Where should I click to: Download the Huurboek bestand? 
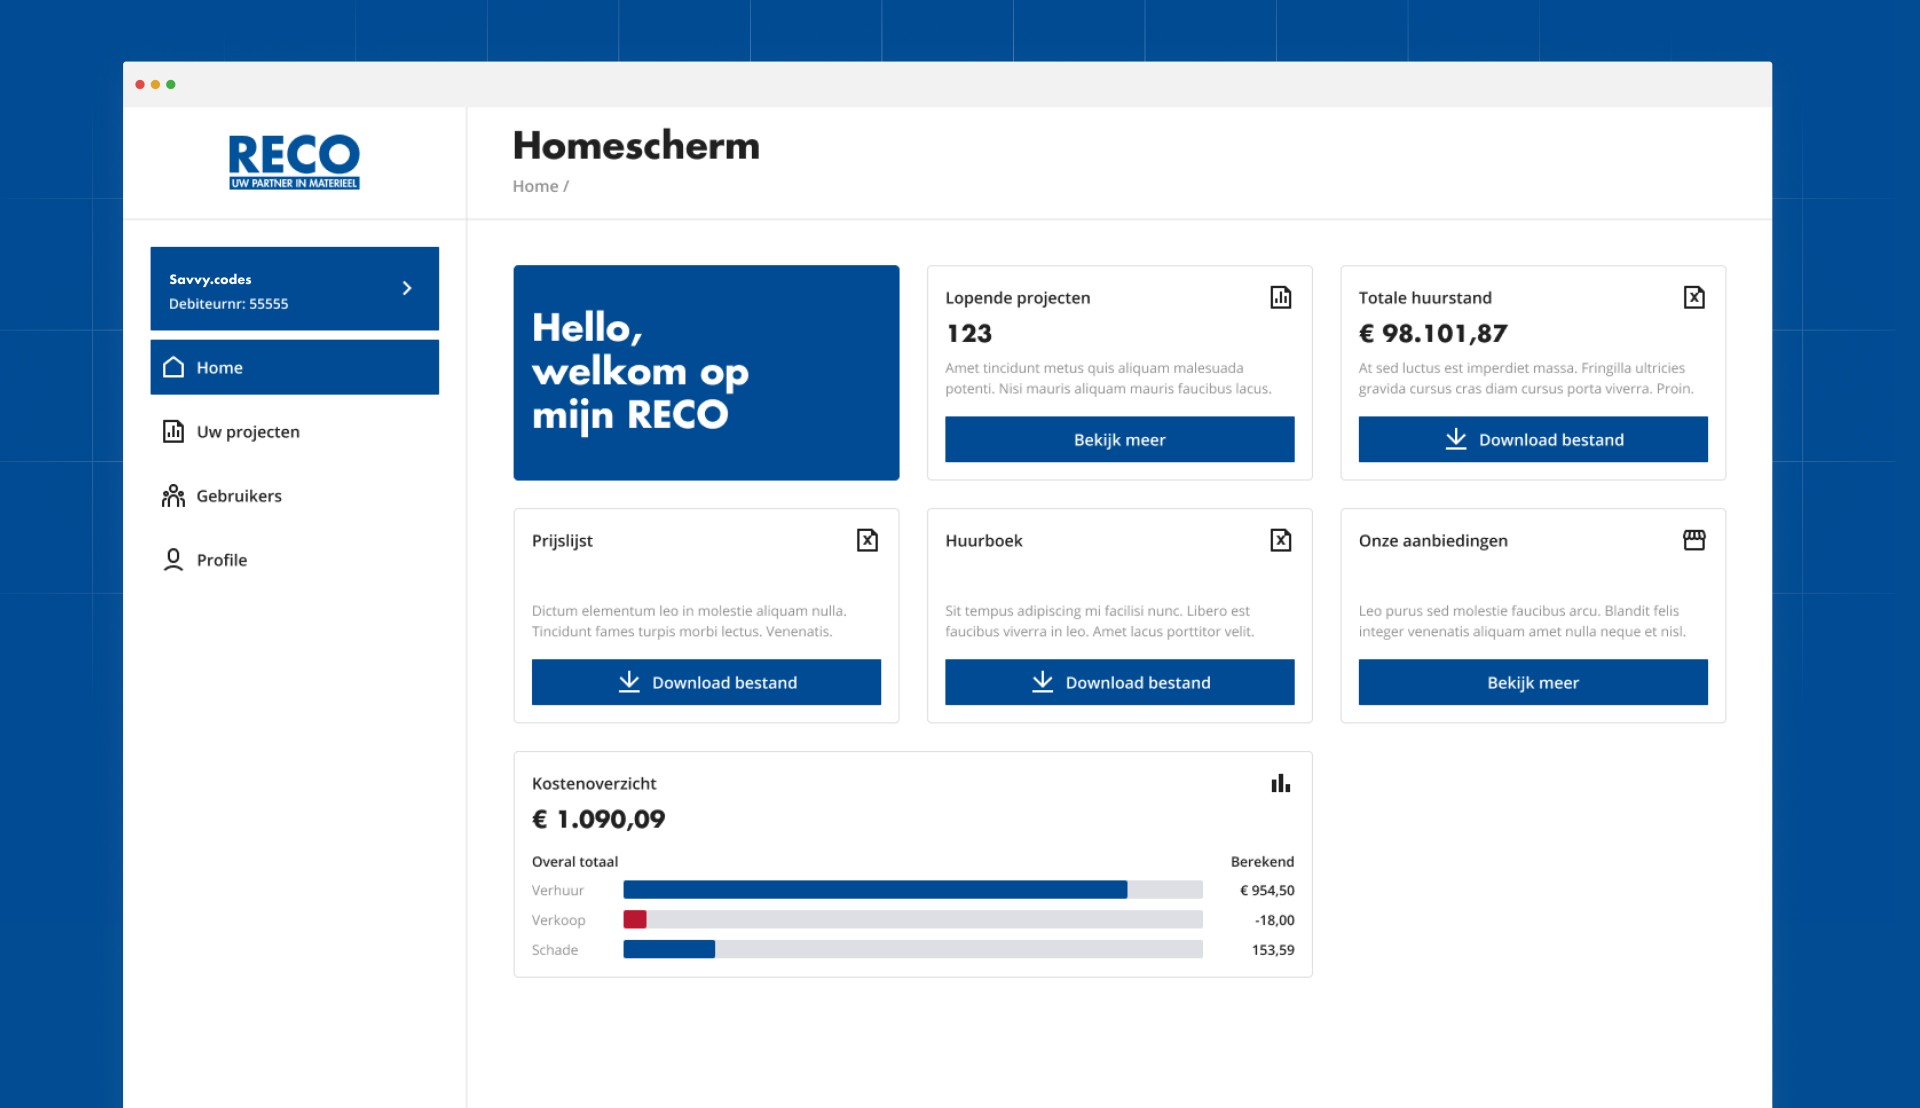(x=1119, y=682)
